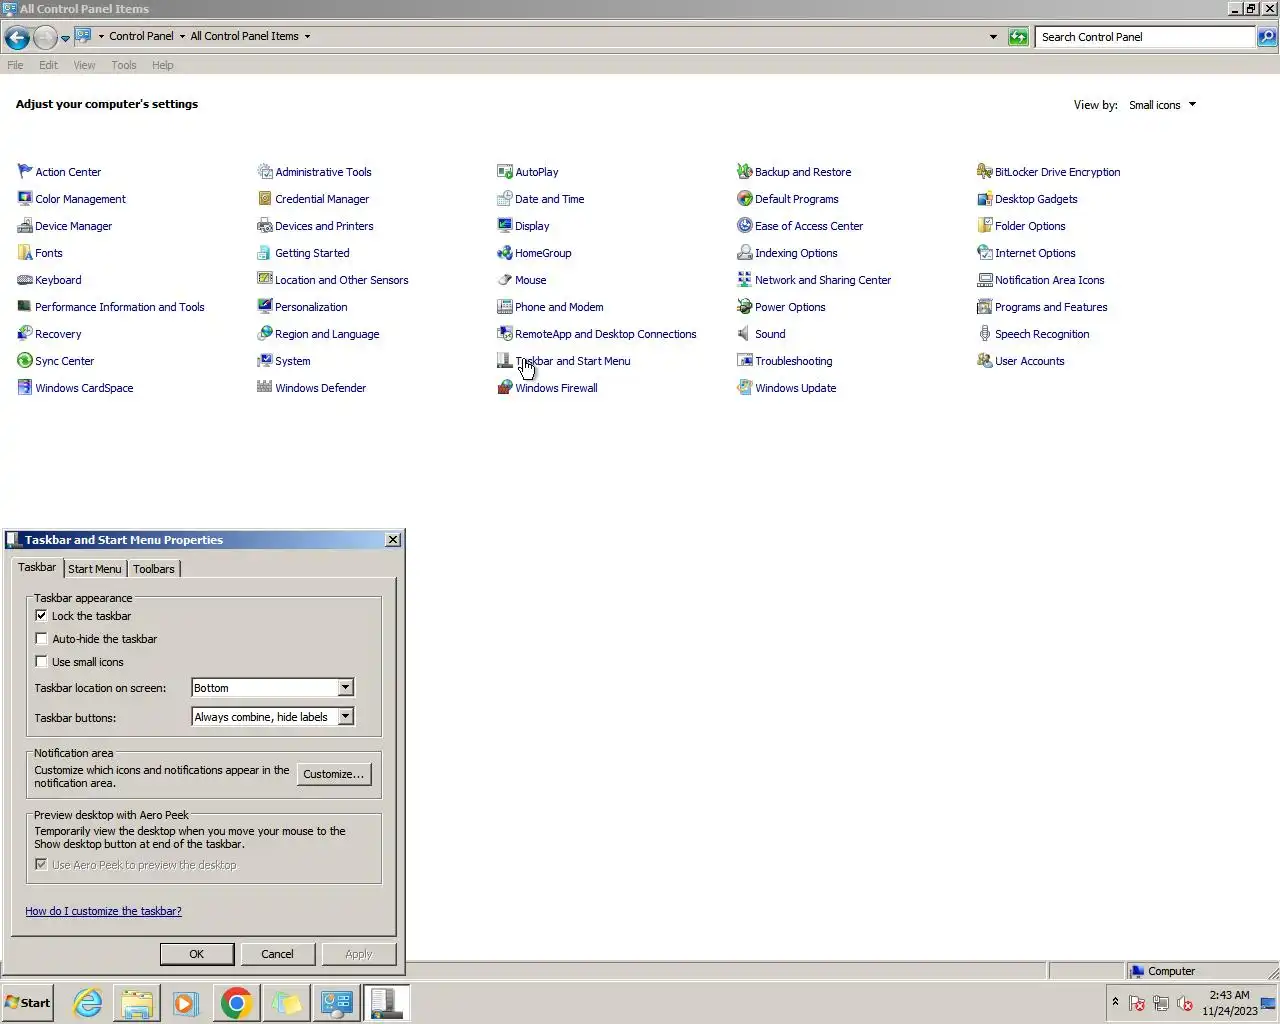Open Device Manager icon

[25, 226]
